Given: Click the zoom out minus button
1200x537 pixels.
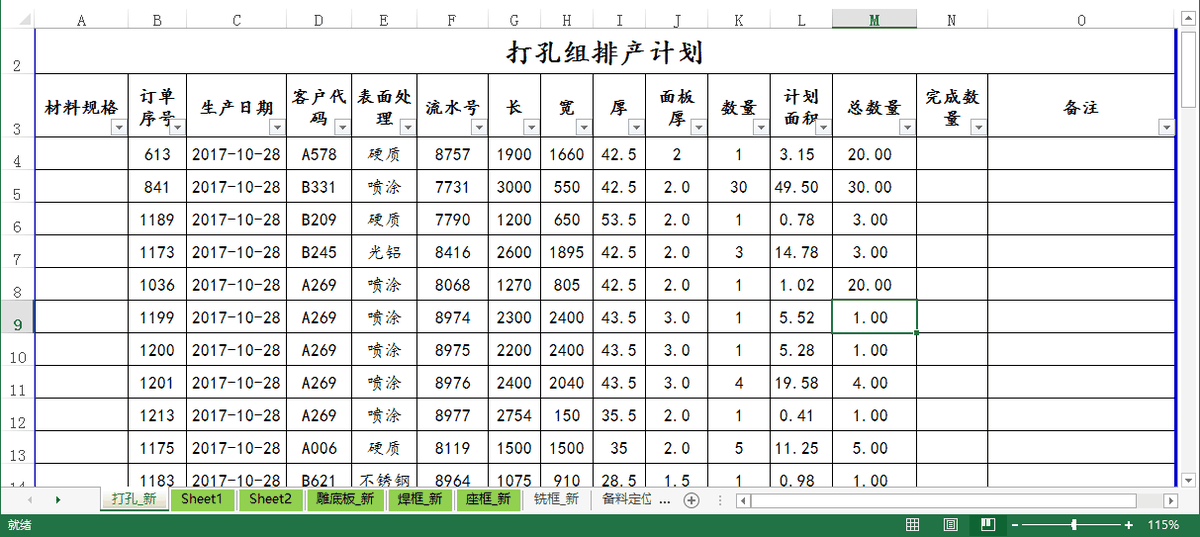Looking at the screenshot, I should pyautogui.click(x=1014, y=525).
